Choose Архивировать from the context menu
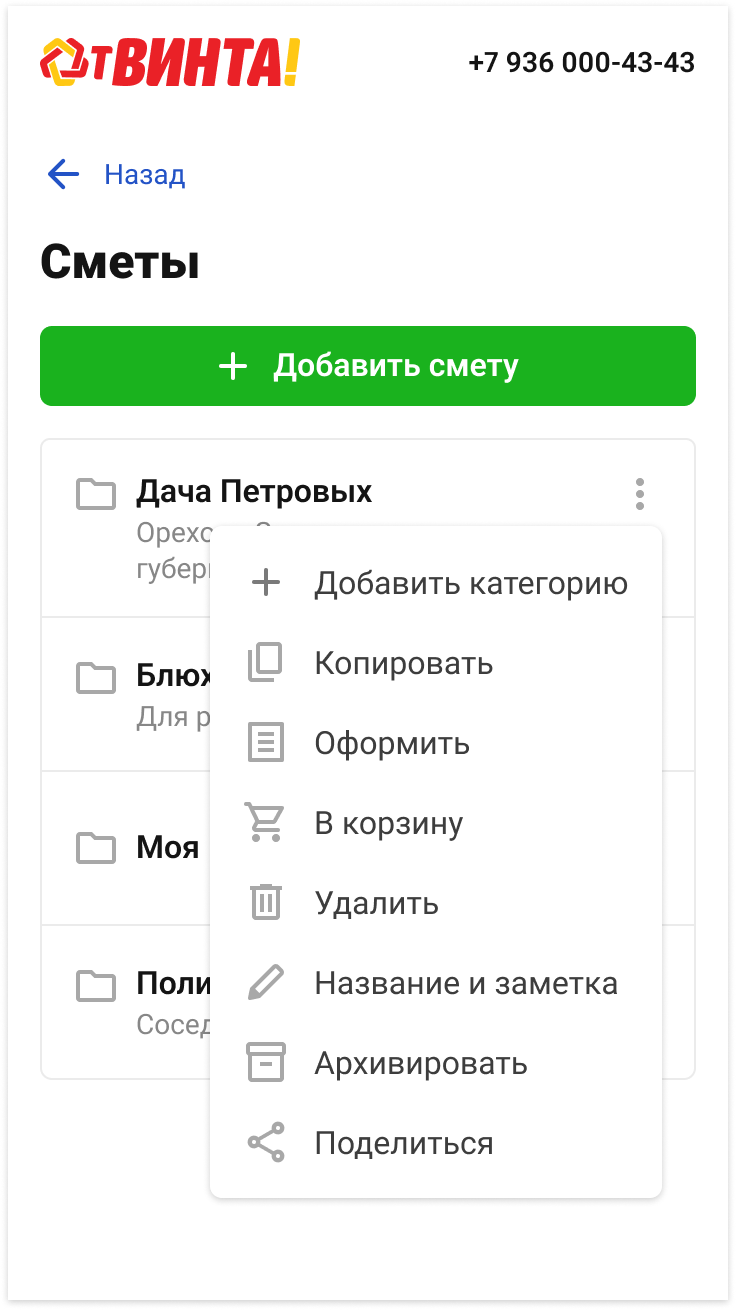736x1310 pixels. 421,1063
